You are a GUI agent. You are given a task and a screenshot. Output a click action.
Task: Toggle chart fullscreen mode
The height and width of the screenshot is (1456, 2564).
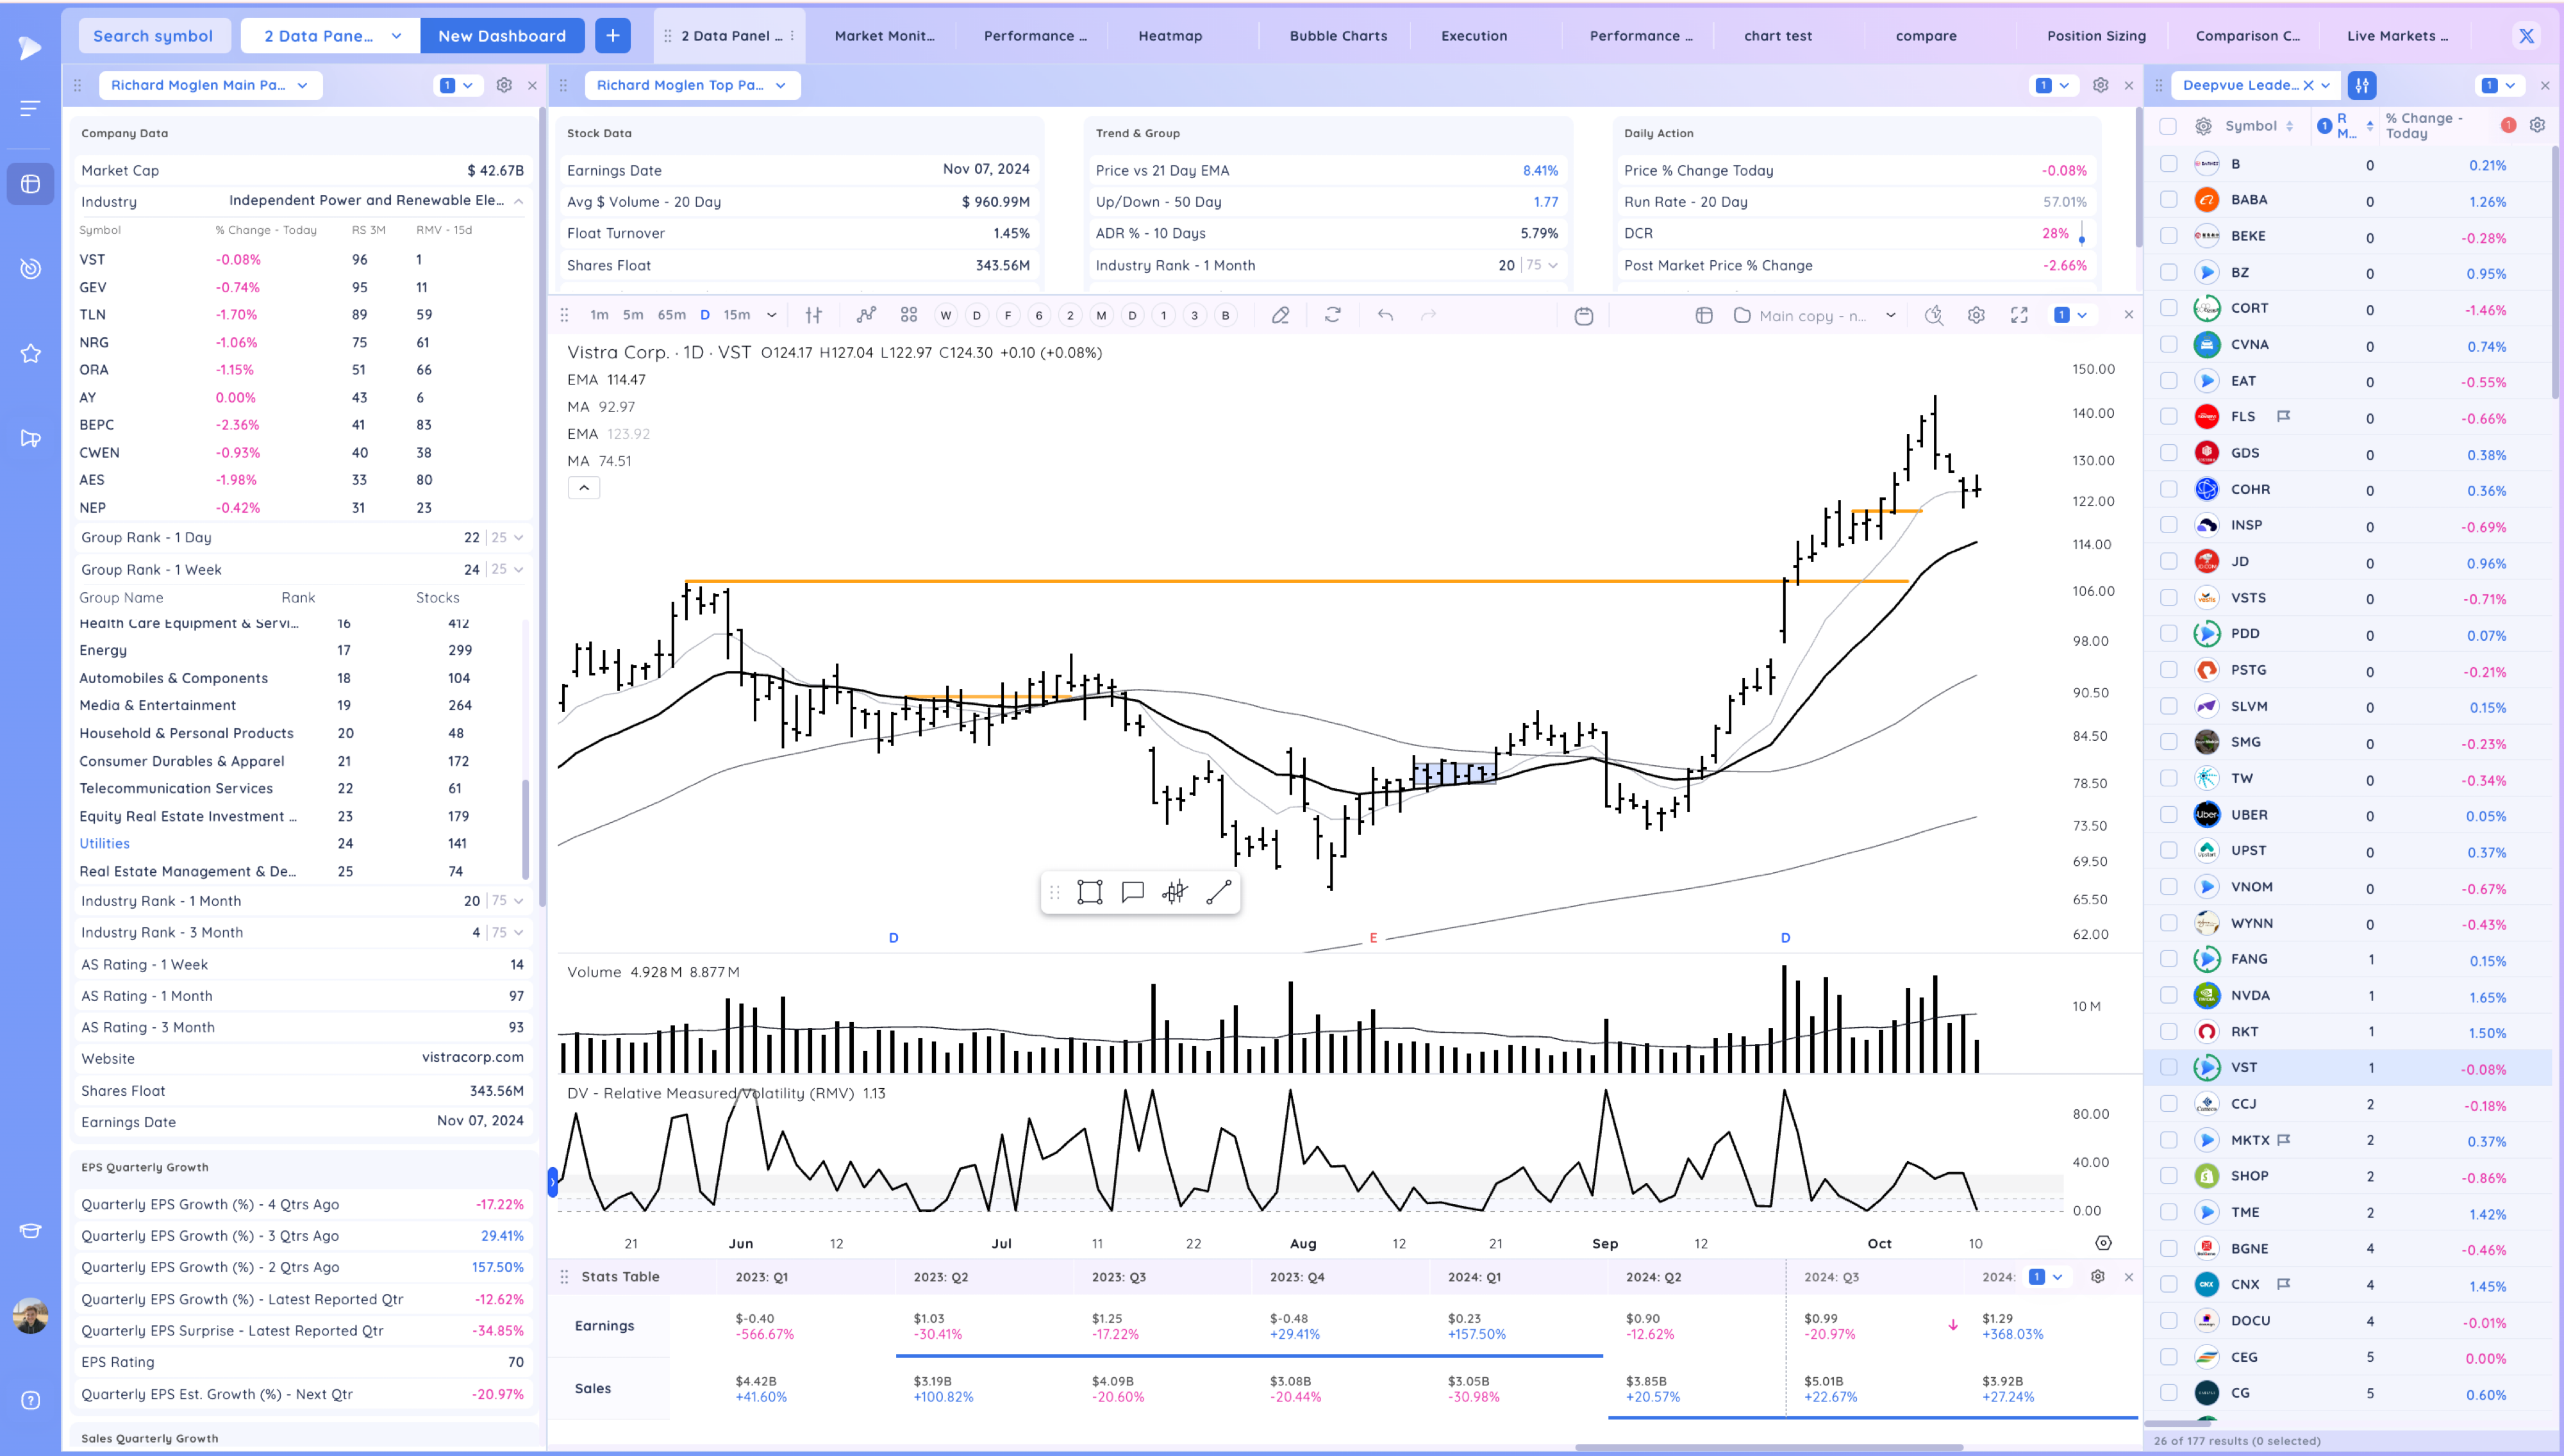coord(2019,316)
